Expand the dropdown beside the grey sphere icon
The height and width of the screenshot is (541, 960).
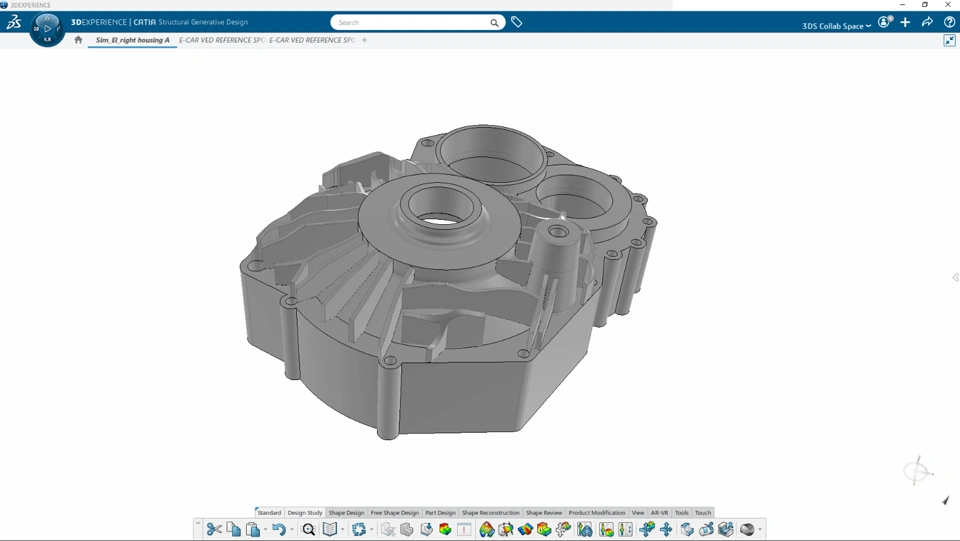(x=760, y=530)
